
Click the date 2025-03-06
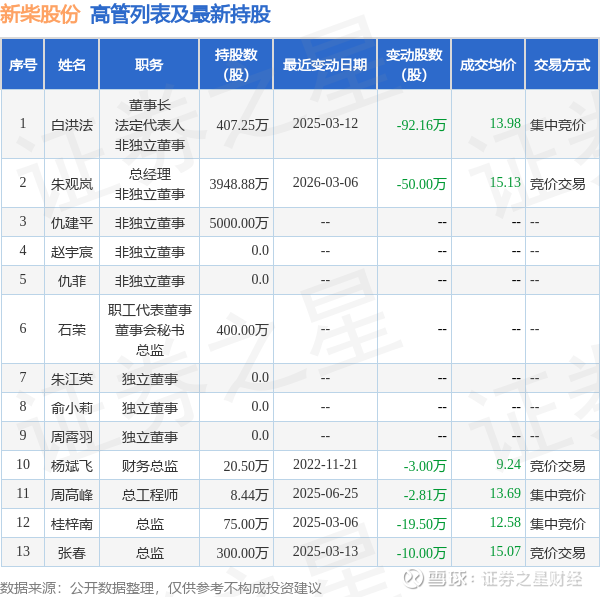325,522
